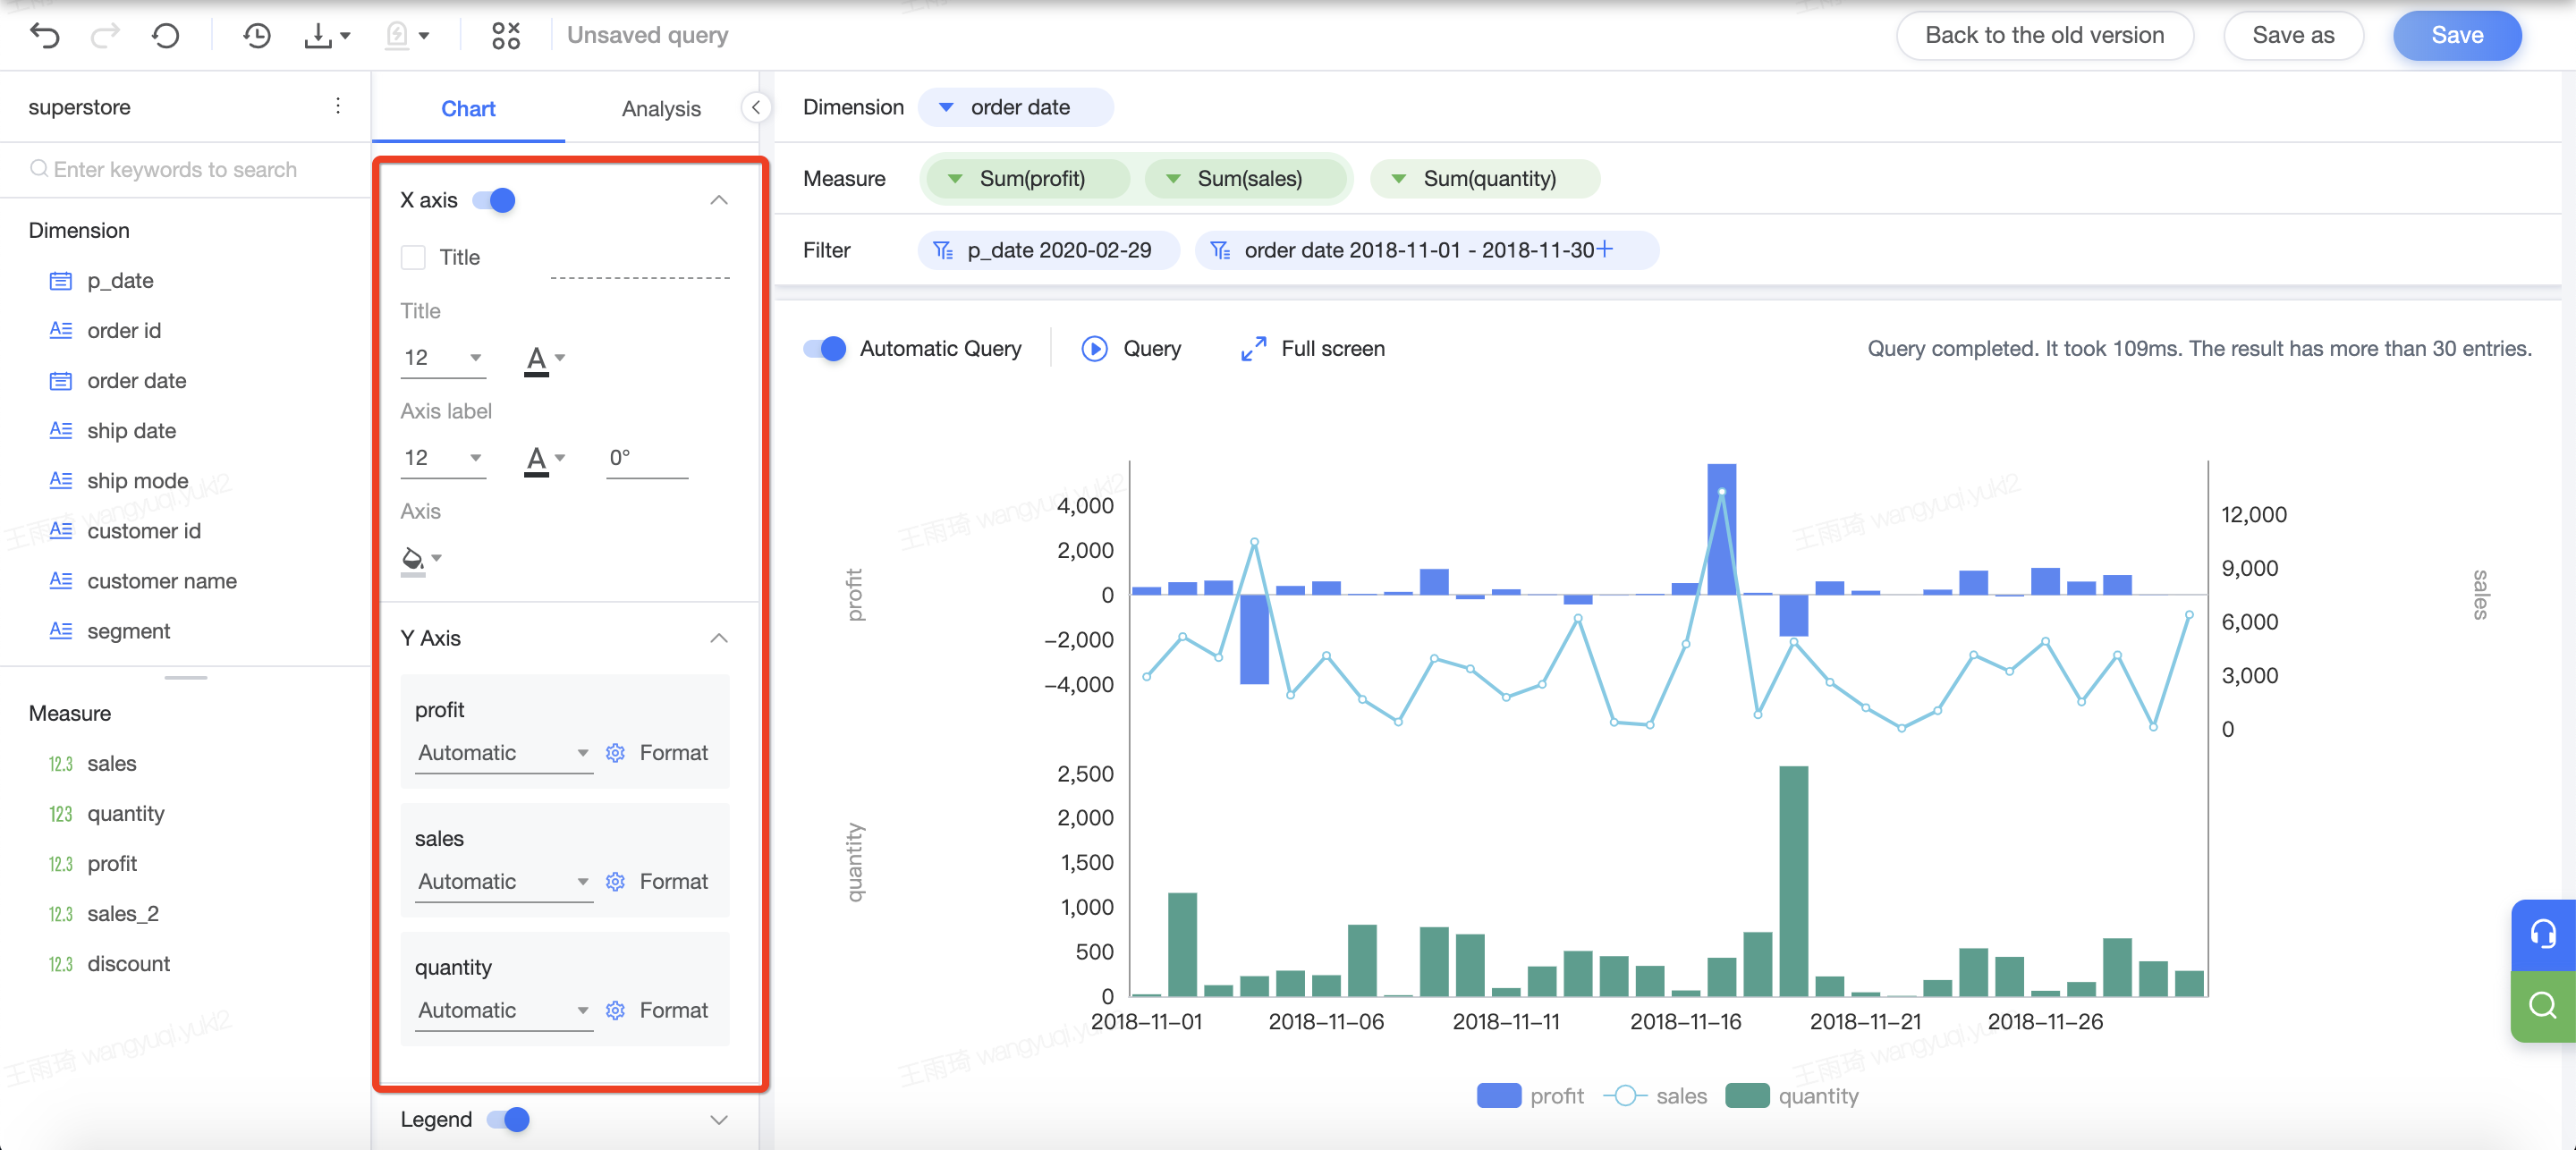
Task: Click the sales Format link
Action: (673, 882)
